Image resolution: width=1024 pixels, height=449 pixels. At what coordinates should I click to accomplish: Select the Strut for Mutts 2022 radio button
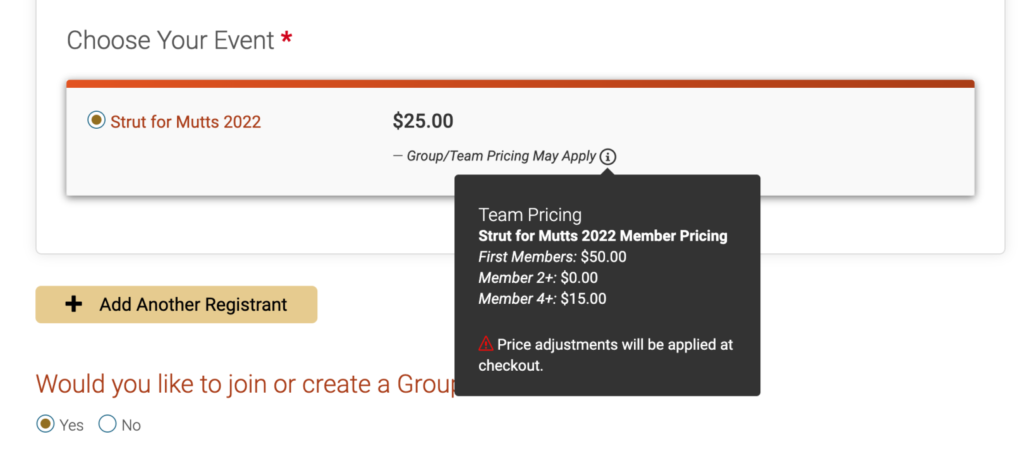[97, 120]
